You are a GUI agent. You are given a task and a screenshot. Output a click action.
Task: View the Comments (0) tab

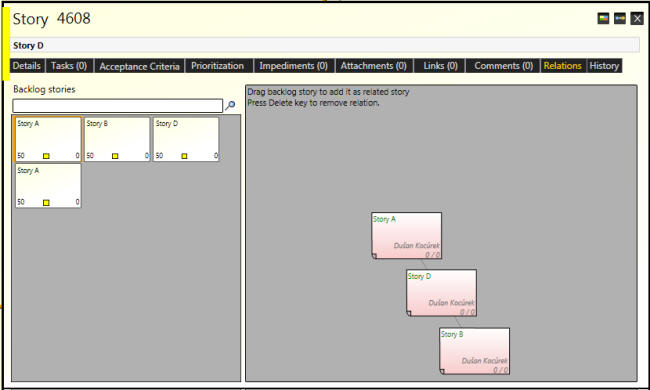coord(503,66)
